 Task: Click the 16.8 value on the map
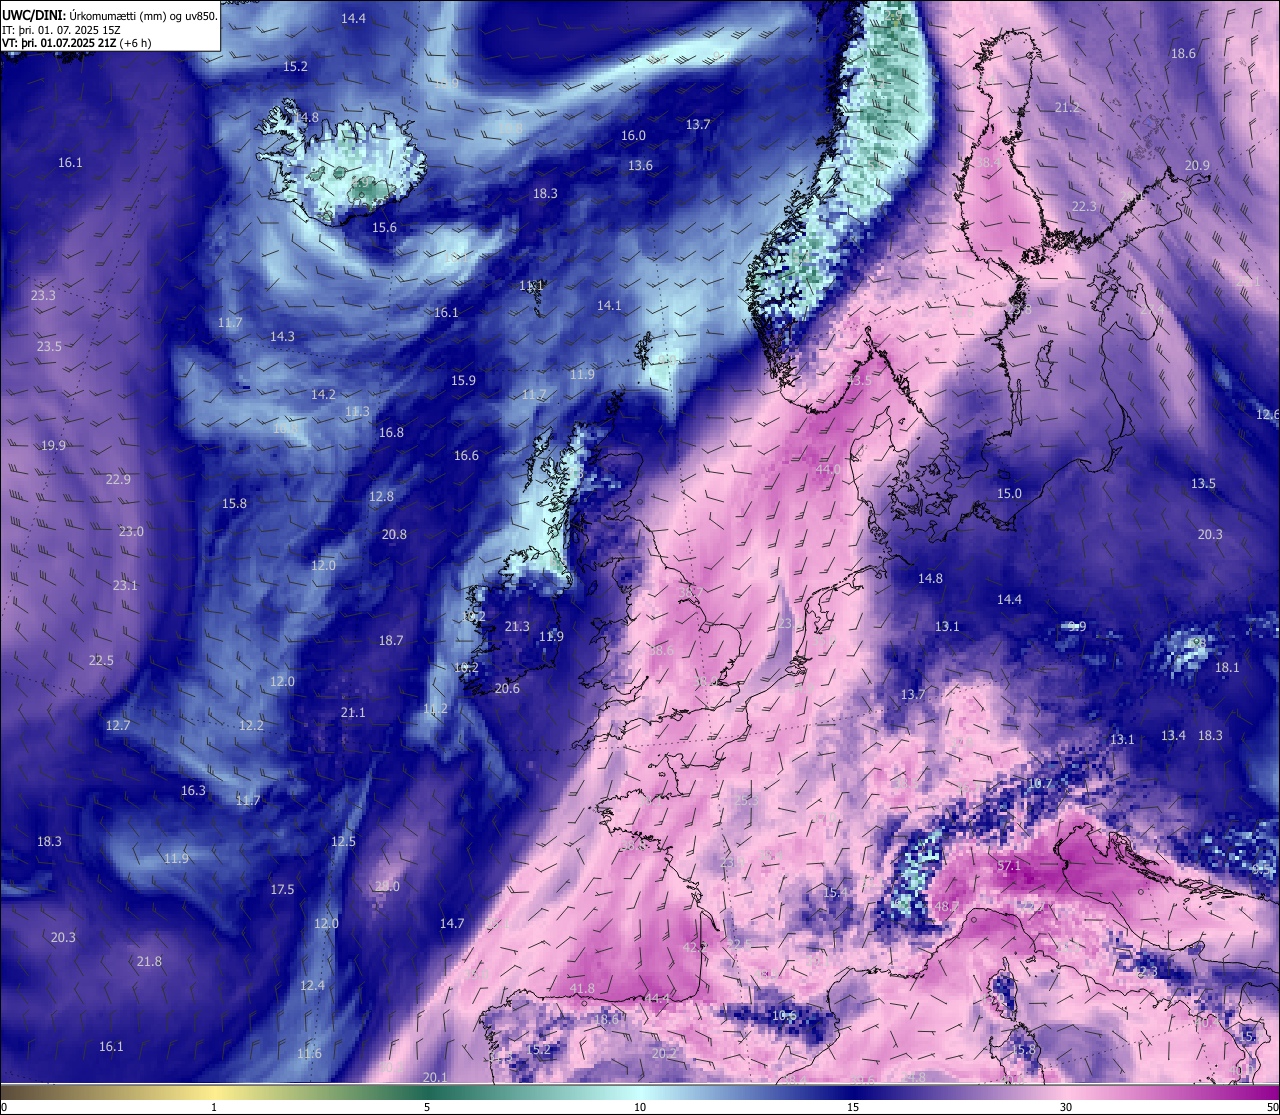pyautogui.click(x=391, y=432)
